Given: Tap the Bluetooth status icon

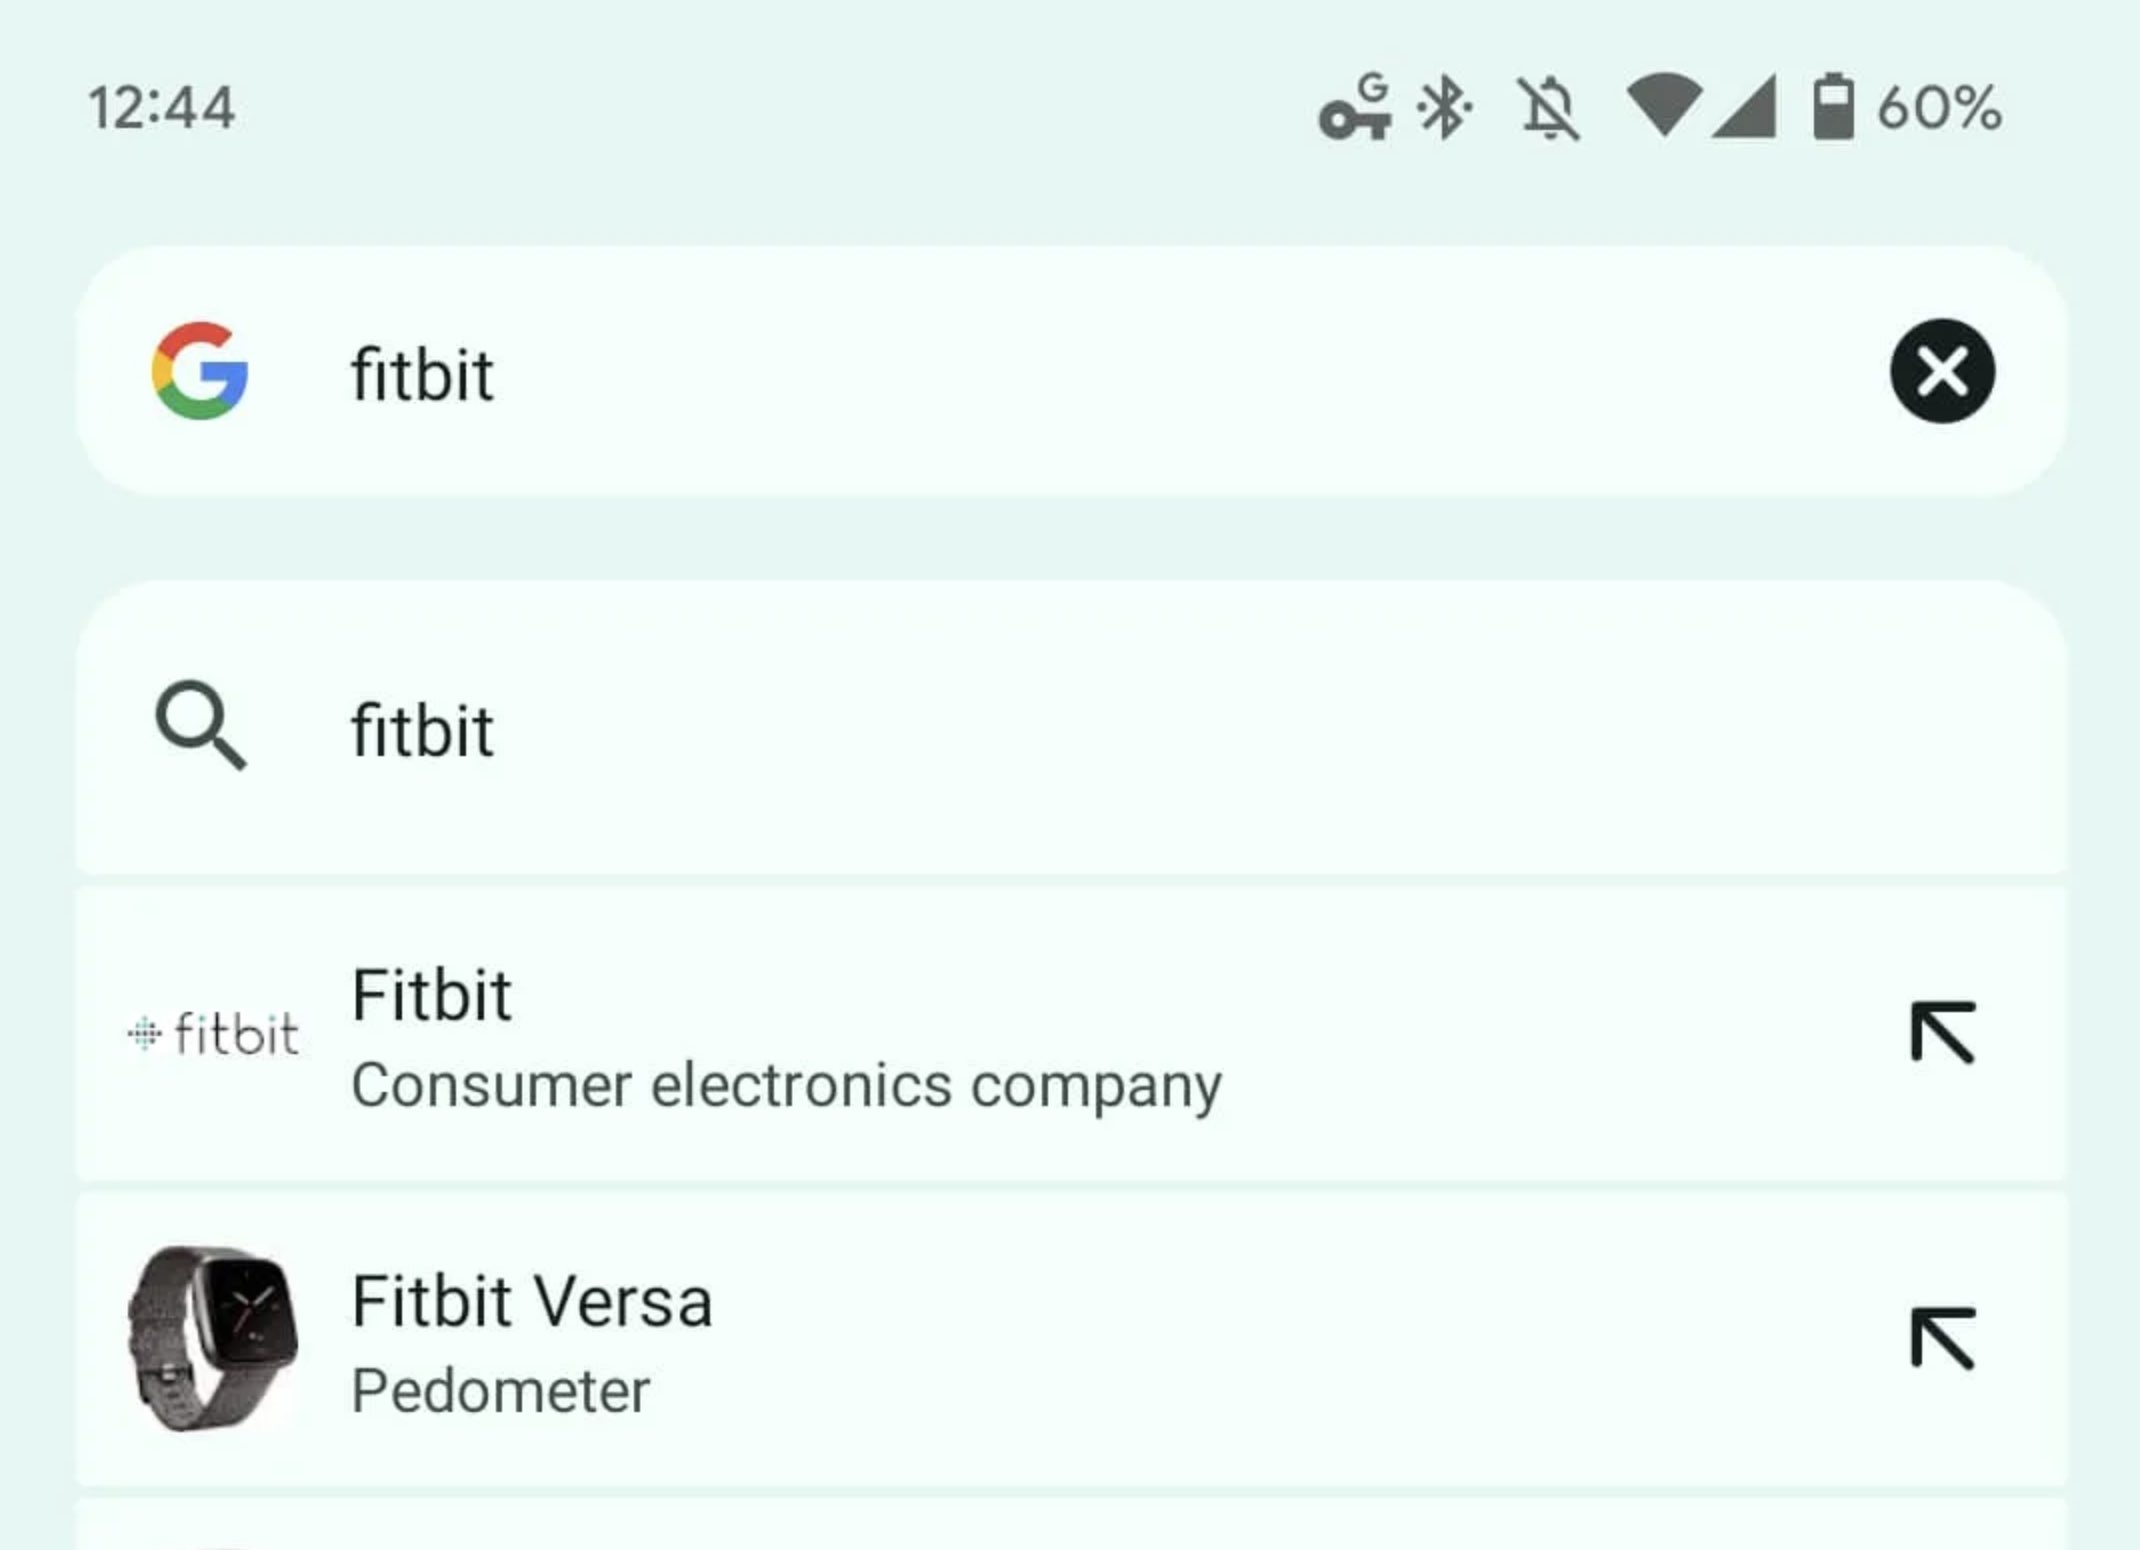Looking at the screenshot, I should tap(1444, 107).
